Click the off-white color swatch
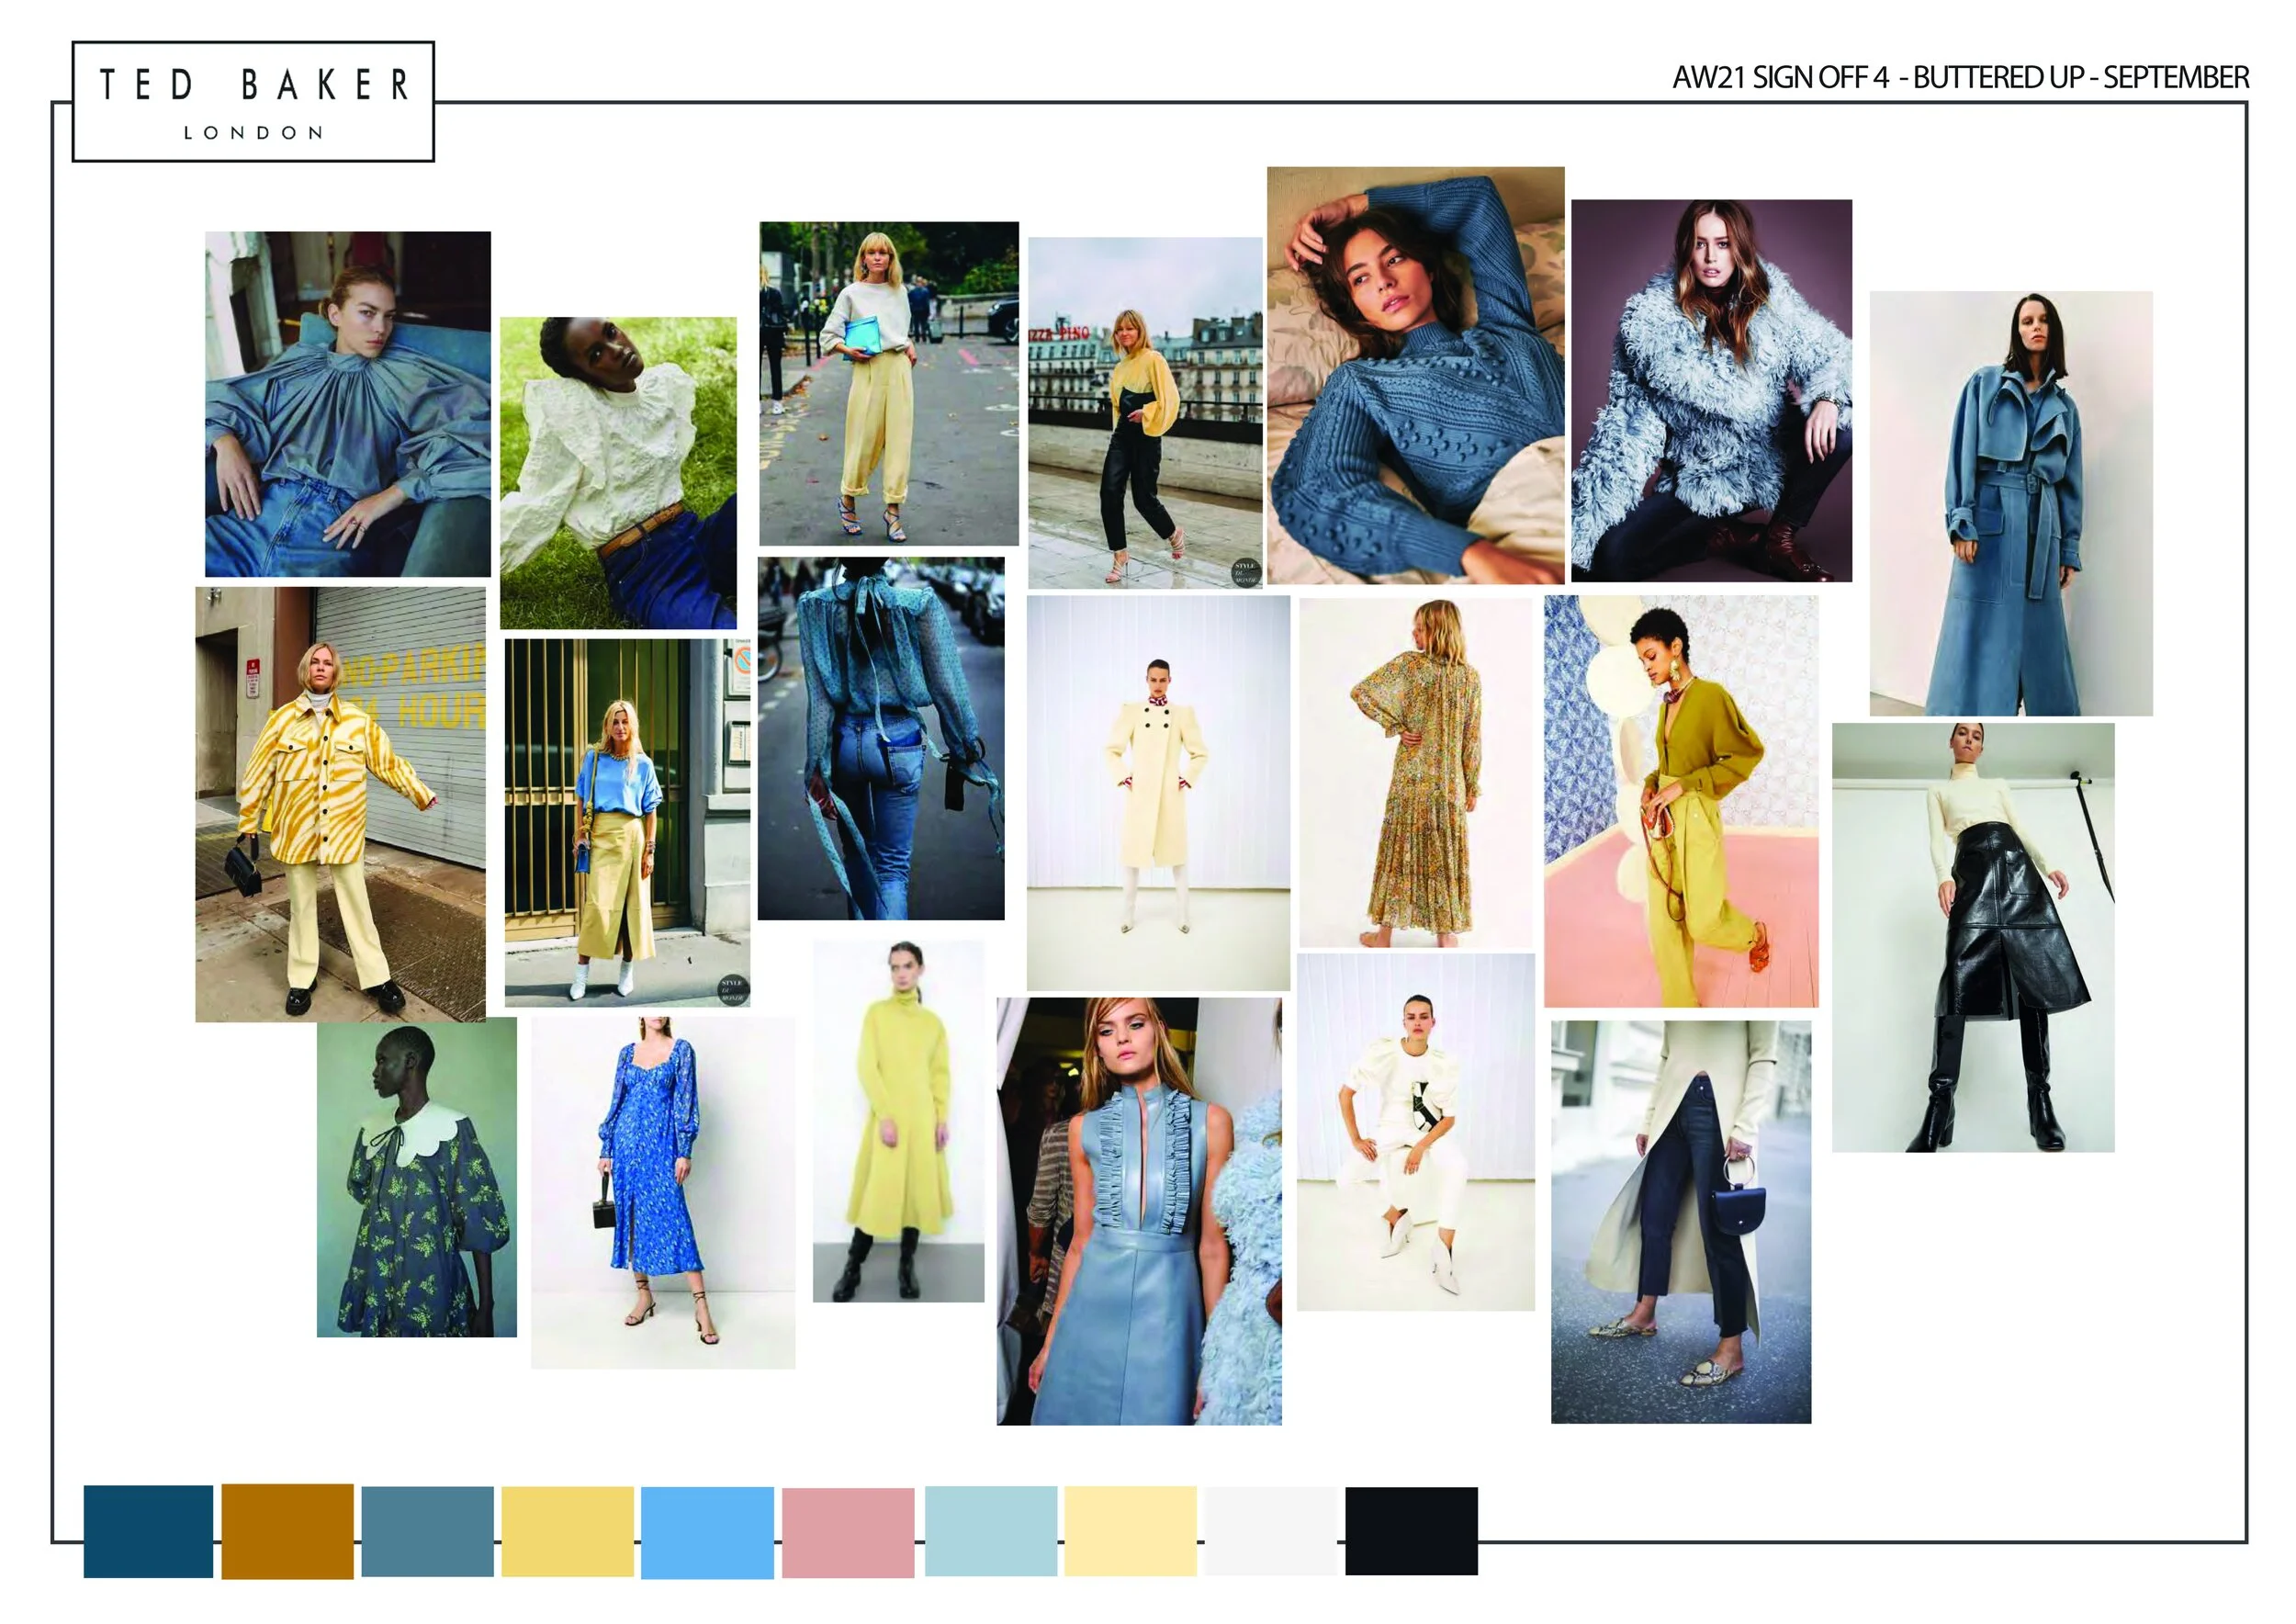This screenshot has height=1624, width=2296. [x=1270, y=1531]
